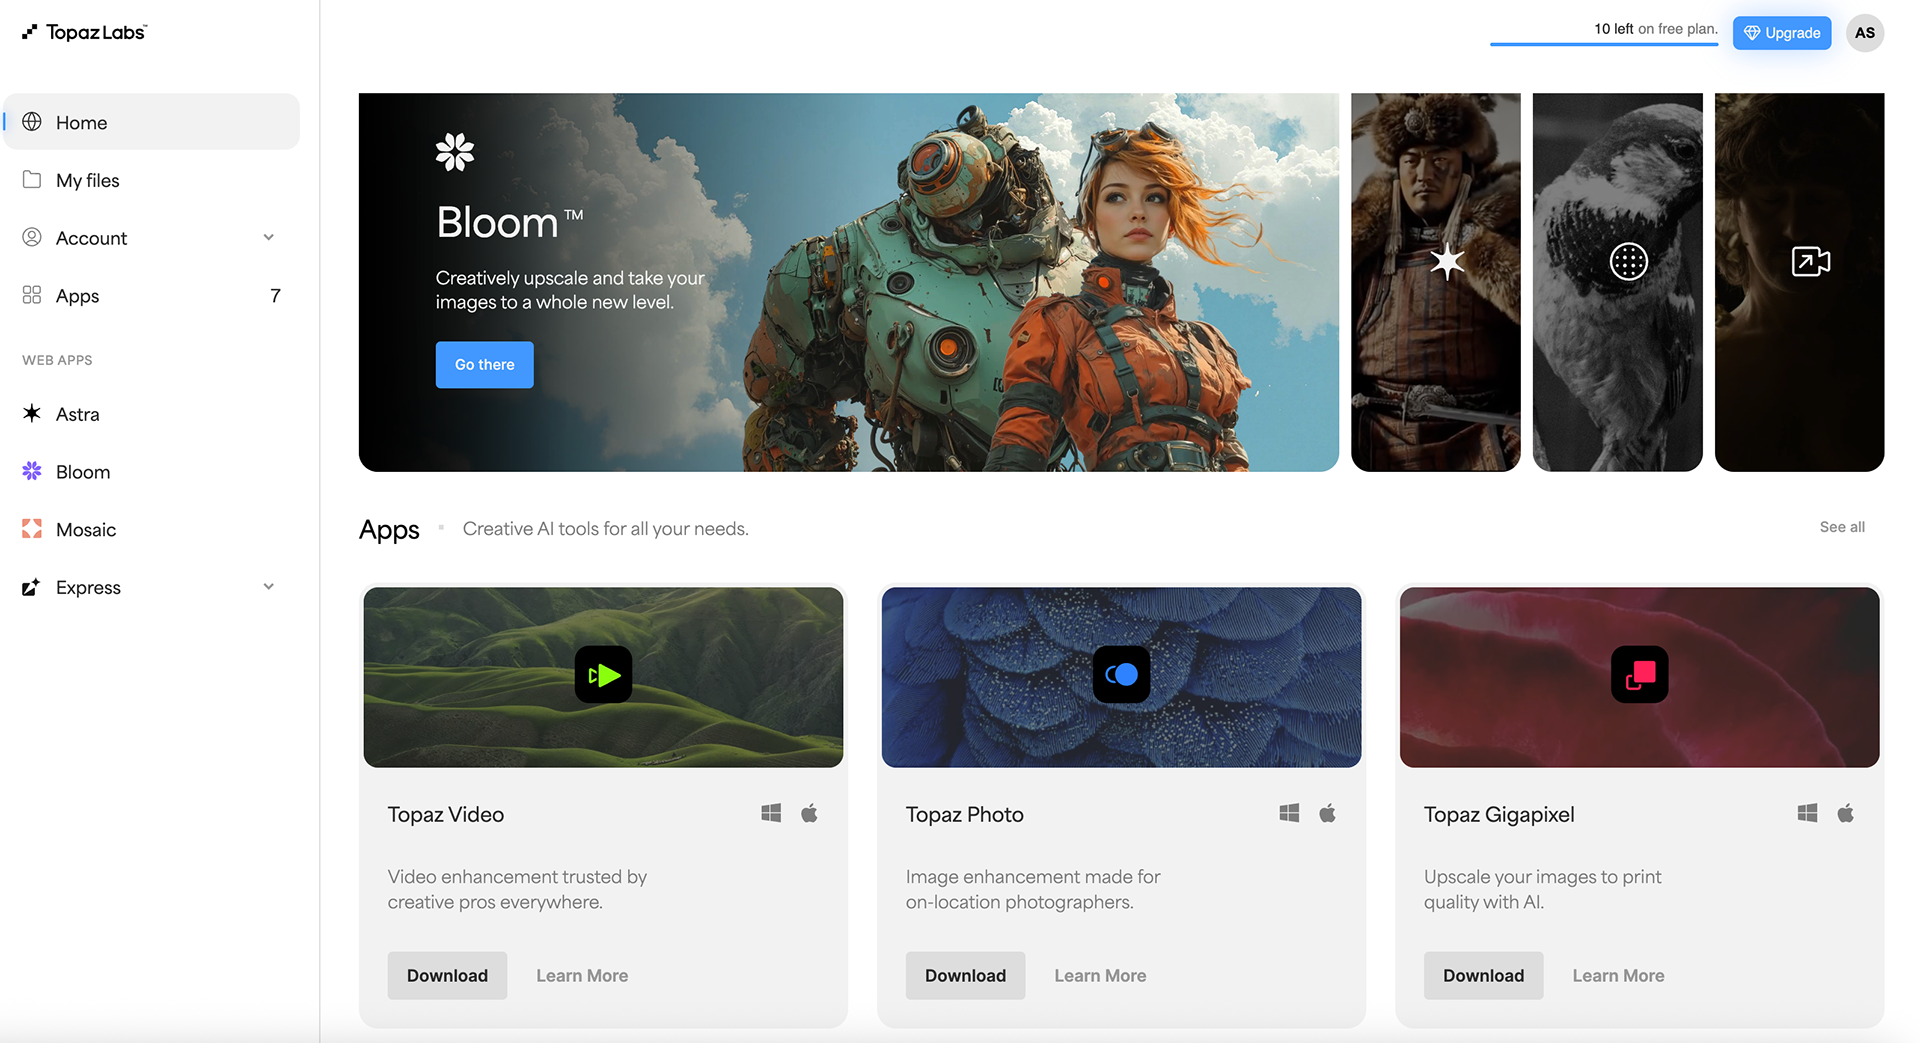Viewport: 1920px width, 1043px height.
Task: Click Learn More for Topaz Photo
Action: [x=1100, y=975]
